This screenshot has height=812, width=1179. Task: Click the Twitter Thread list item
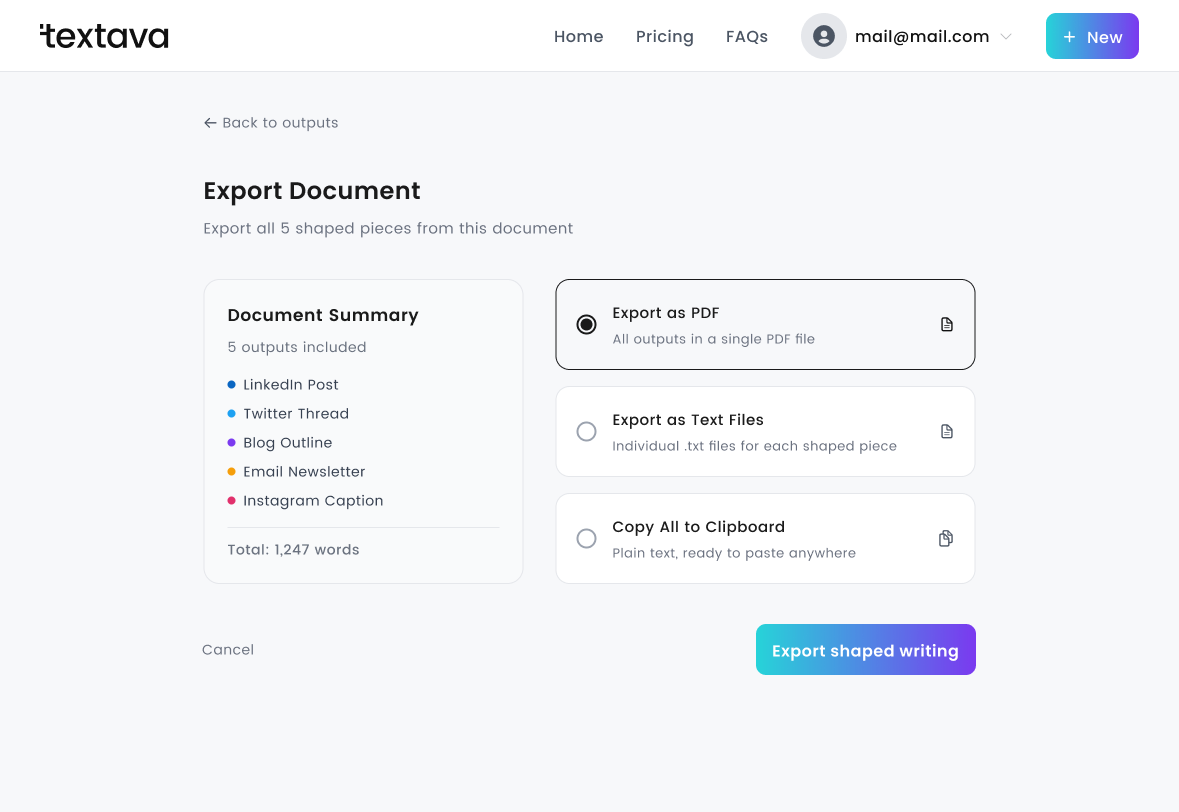point(288,414)
